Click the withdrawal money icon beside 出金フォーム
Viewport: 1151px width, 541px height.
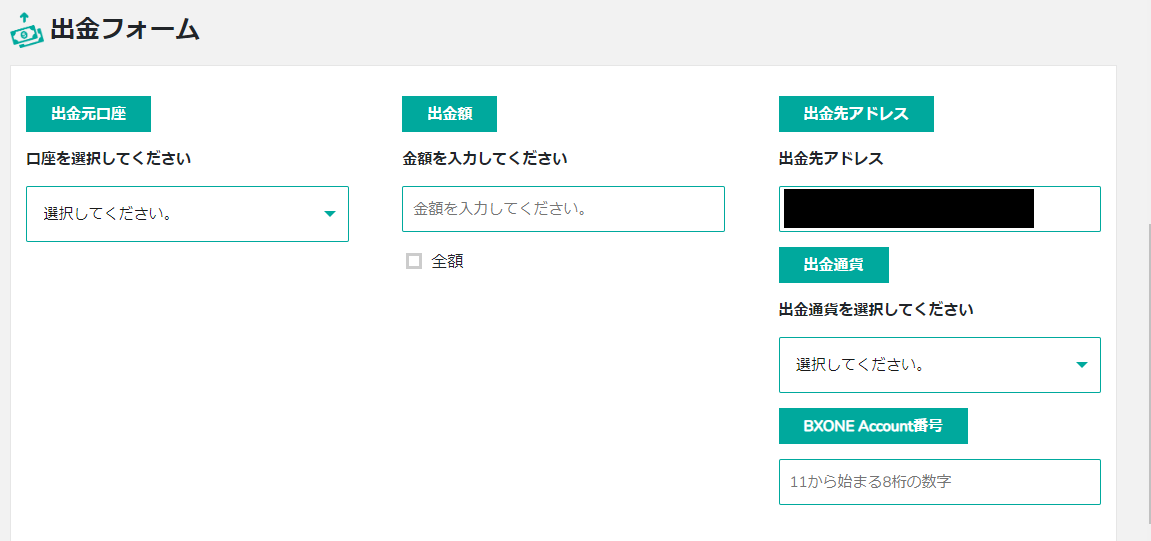(x=27, y=32)
